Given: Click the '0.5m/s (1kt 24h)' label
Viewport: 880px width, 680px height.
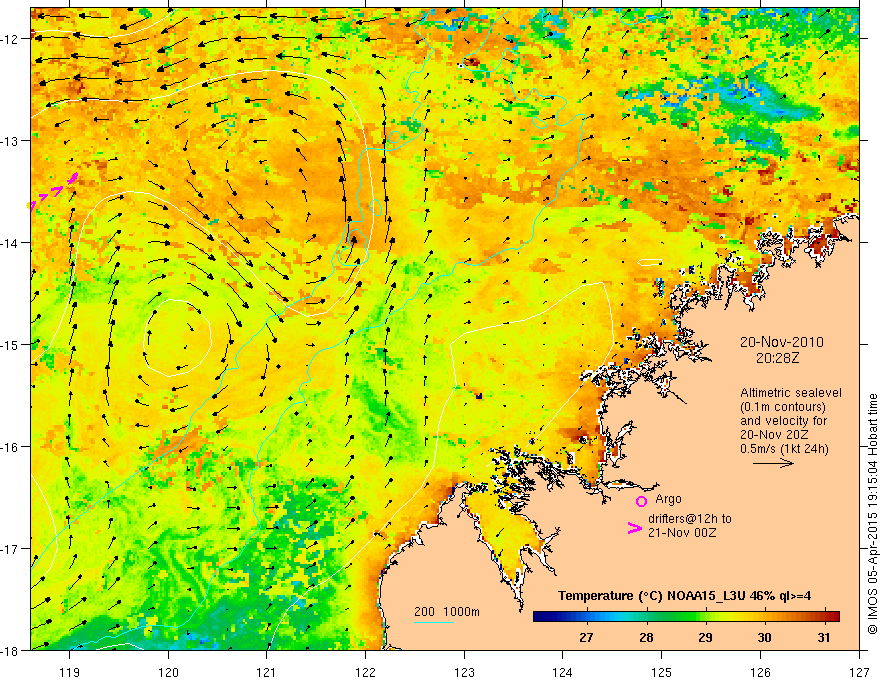Looking at the screenshot, I should (784, 449).
